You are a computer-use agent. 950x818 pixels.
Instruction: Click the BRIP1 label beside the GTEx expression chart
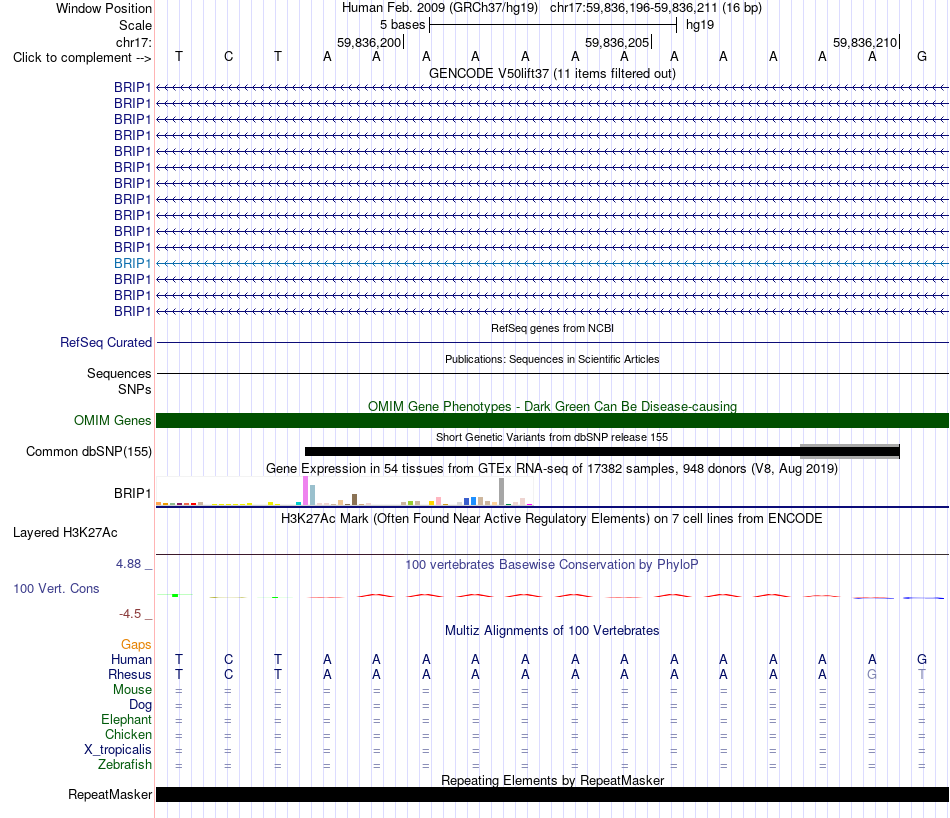[x=132, y=493]
